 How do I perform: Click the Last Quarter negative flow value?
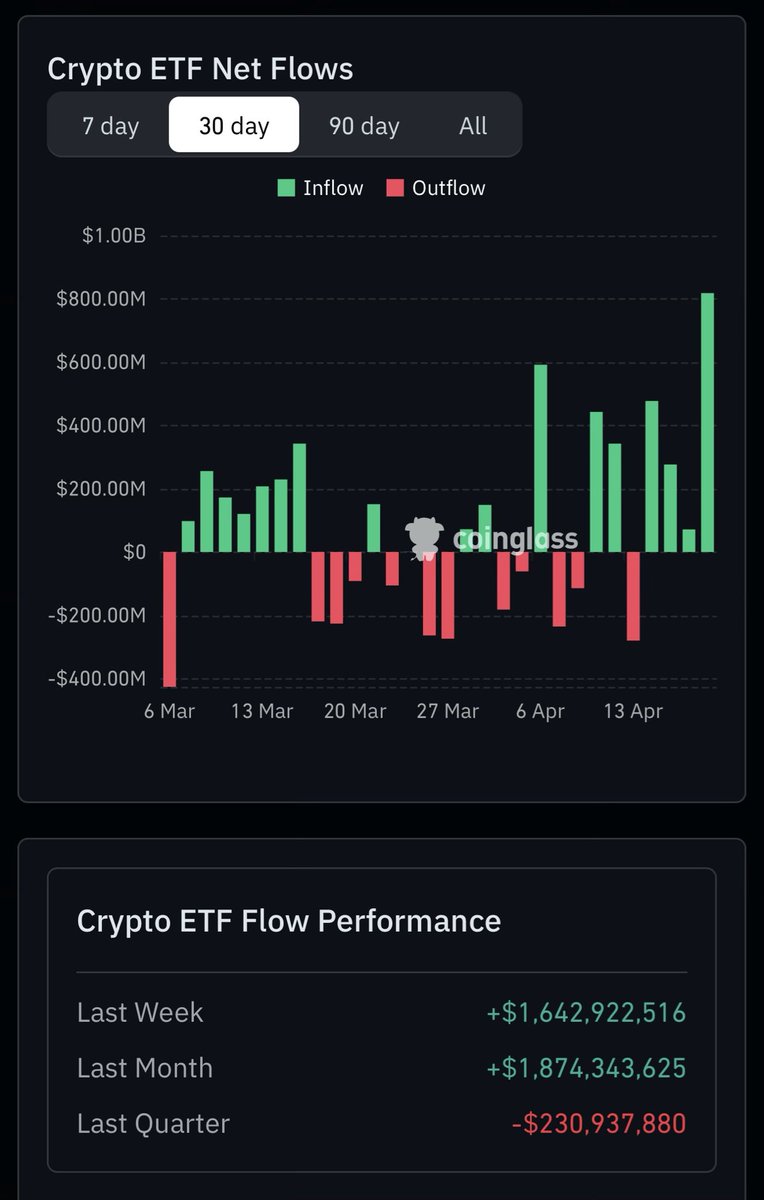pos(599,1123)
